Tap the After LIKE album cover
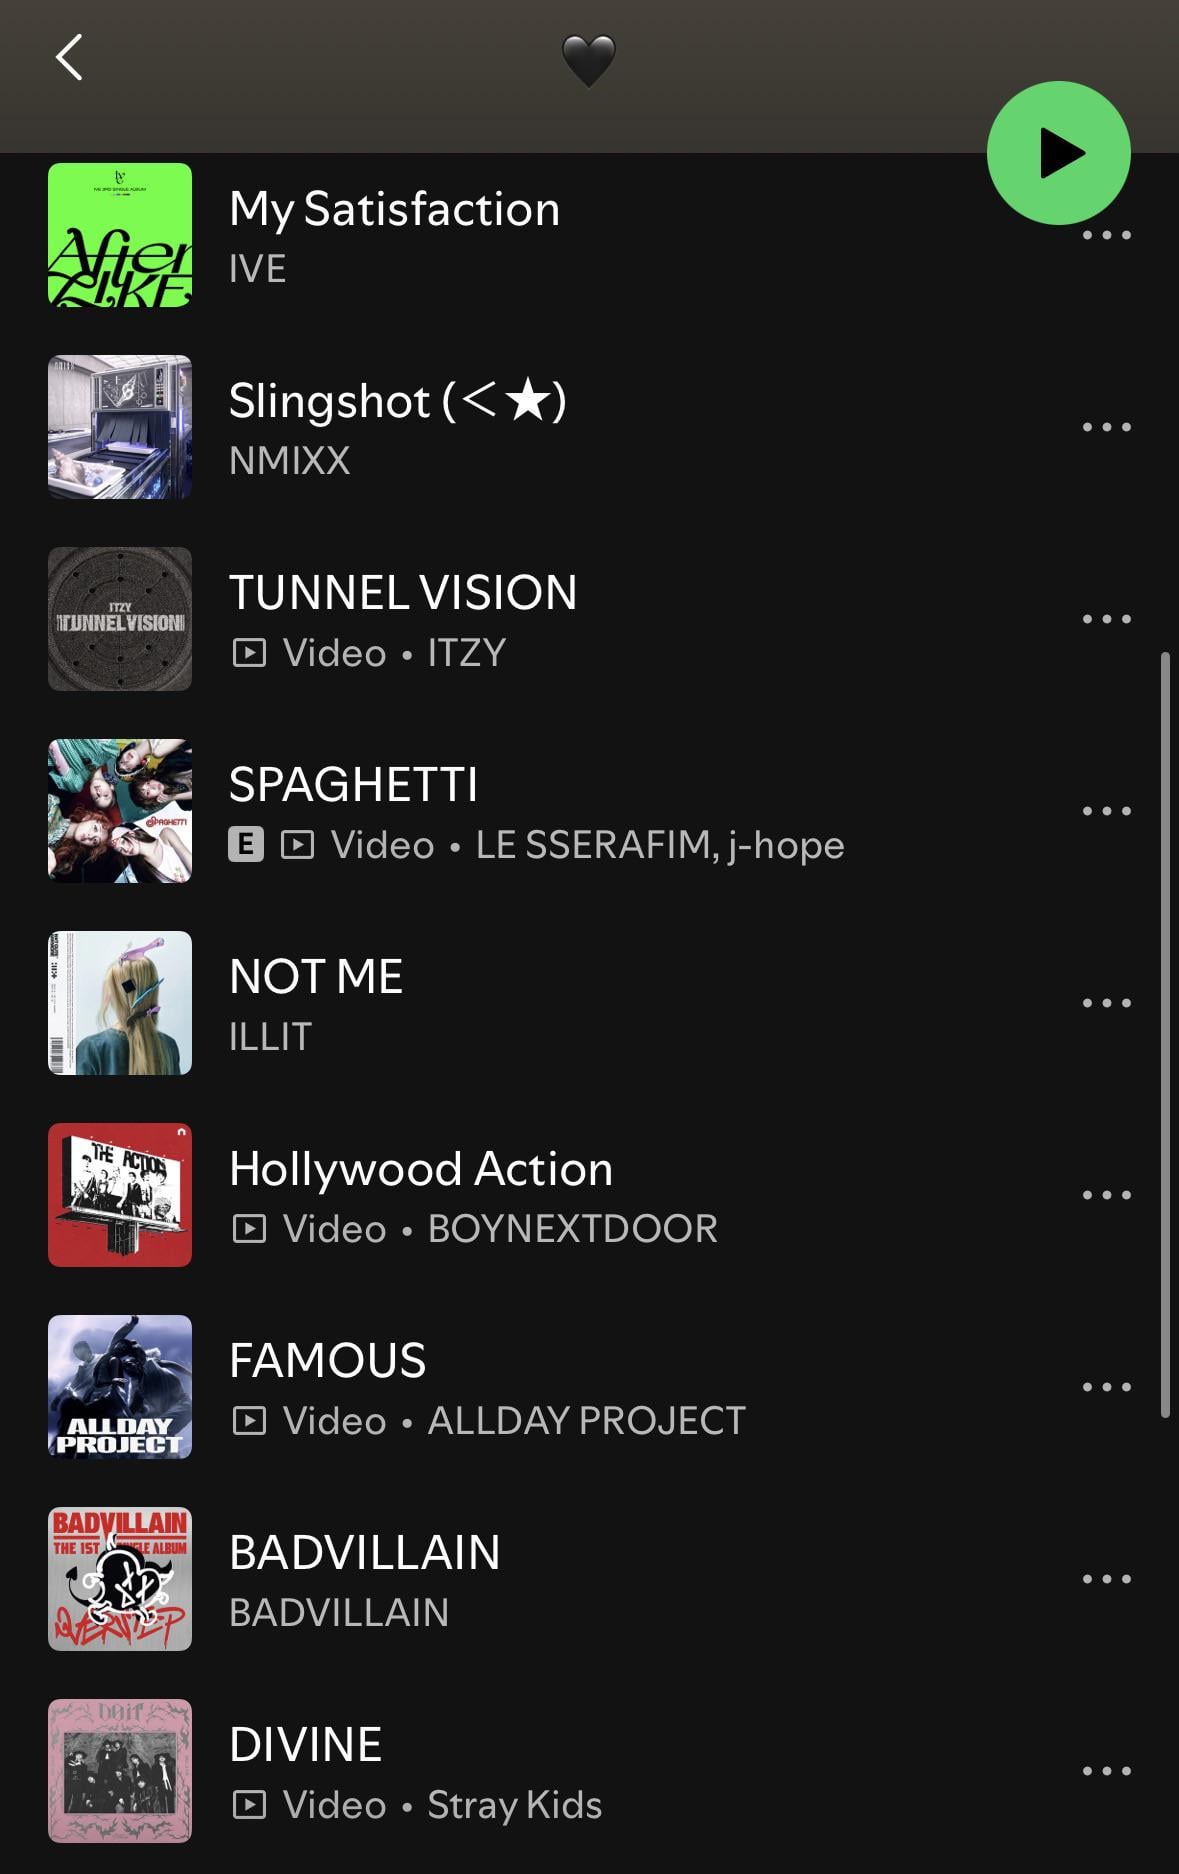This screenshot has width=1179, height=1874. pos(120,235)
